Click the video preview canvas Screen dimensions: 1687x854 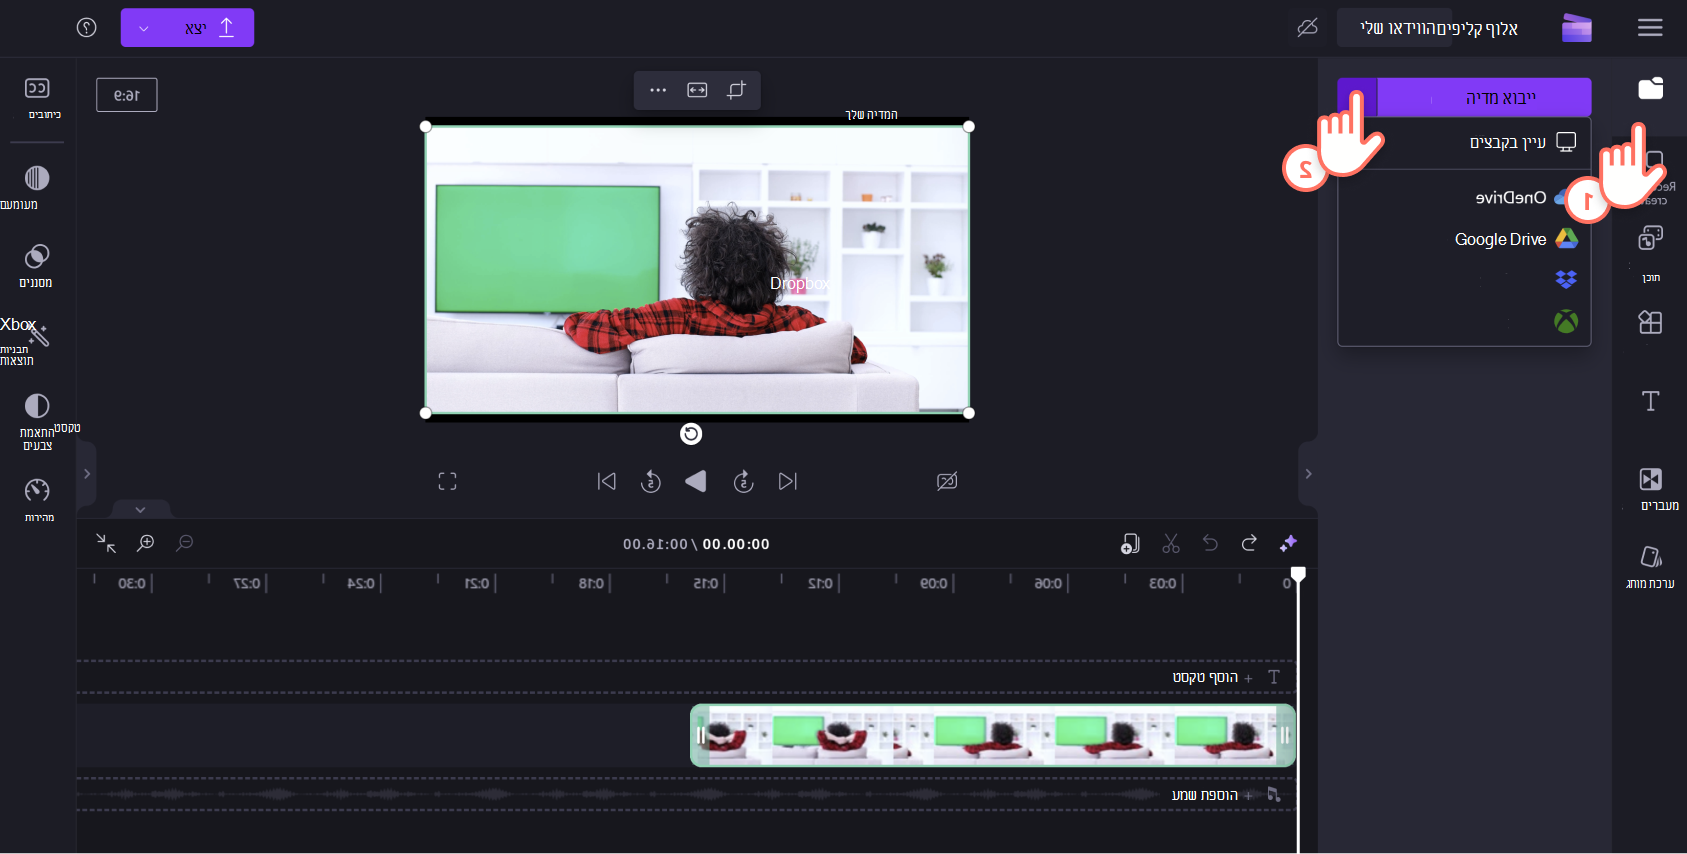(697, 269)
